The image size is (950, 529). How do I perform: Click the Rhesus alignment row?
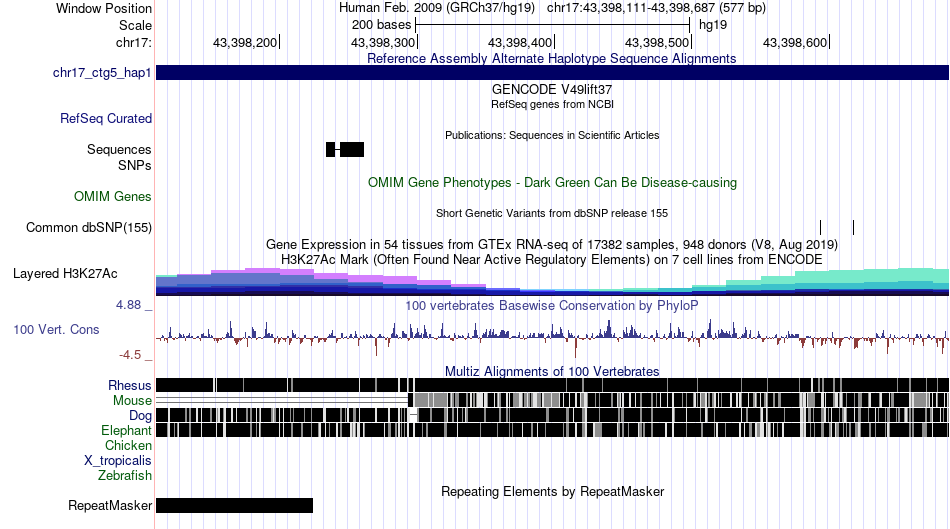pyautogui.click(x=553, y=385)
